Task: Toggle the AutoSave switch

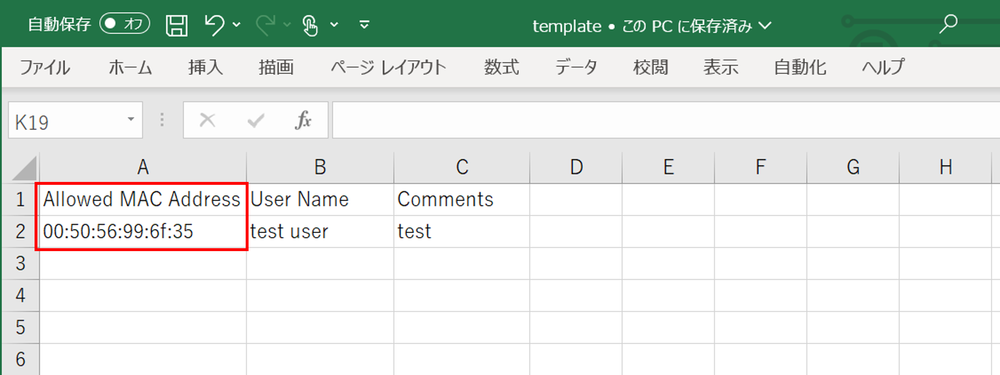Action: click(124, 25)
